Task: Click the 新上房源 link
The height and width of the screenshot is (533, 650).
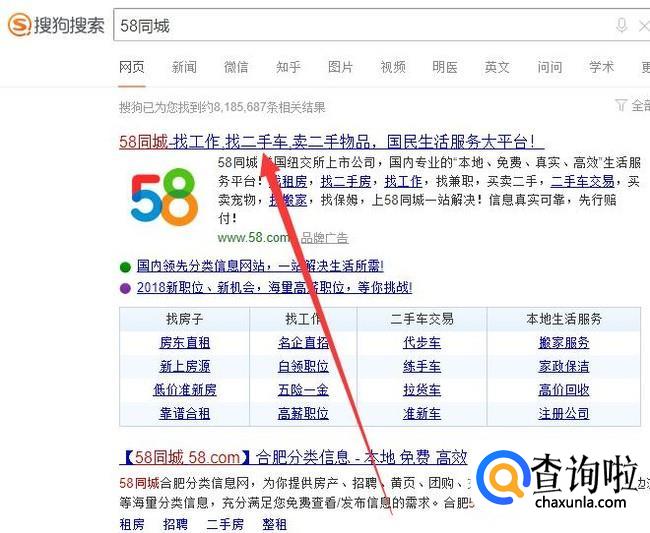Action: point(185,366)
